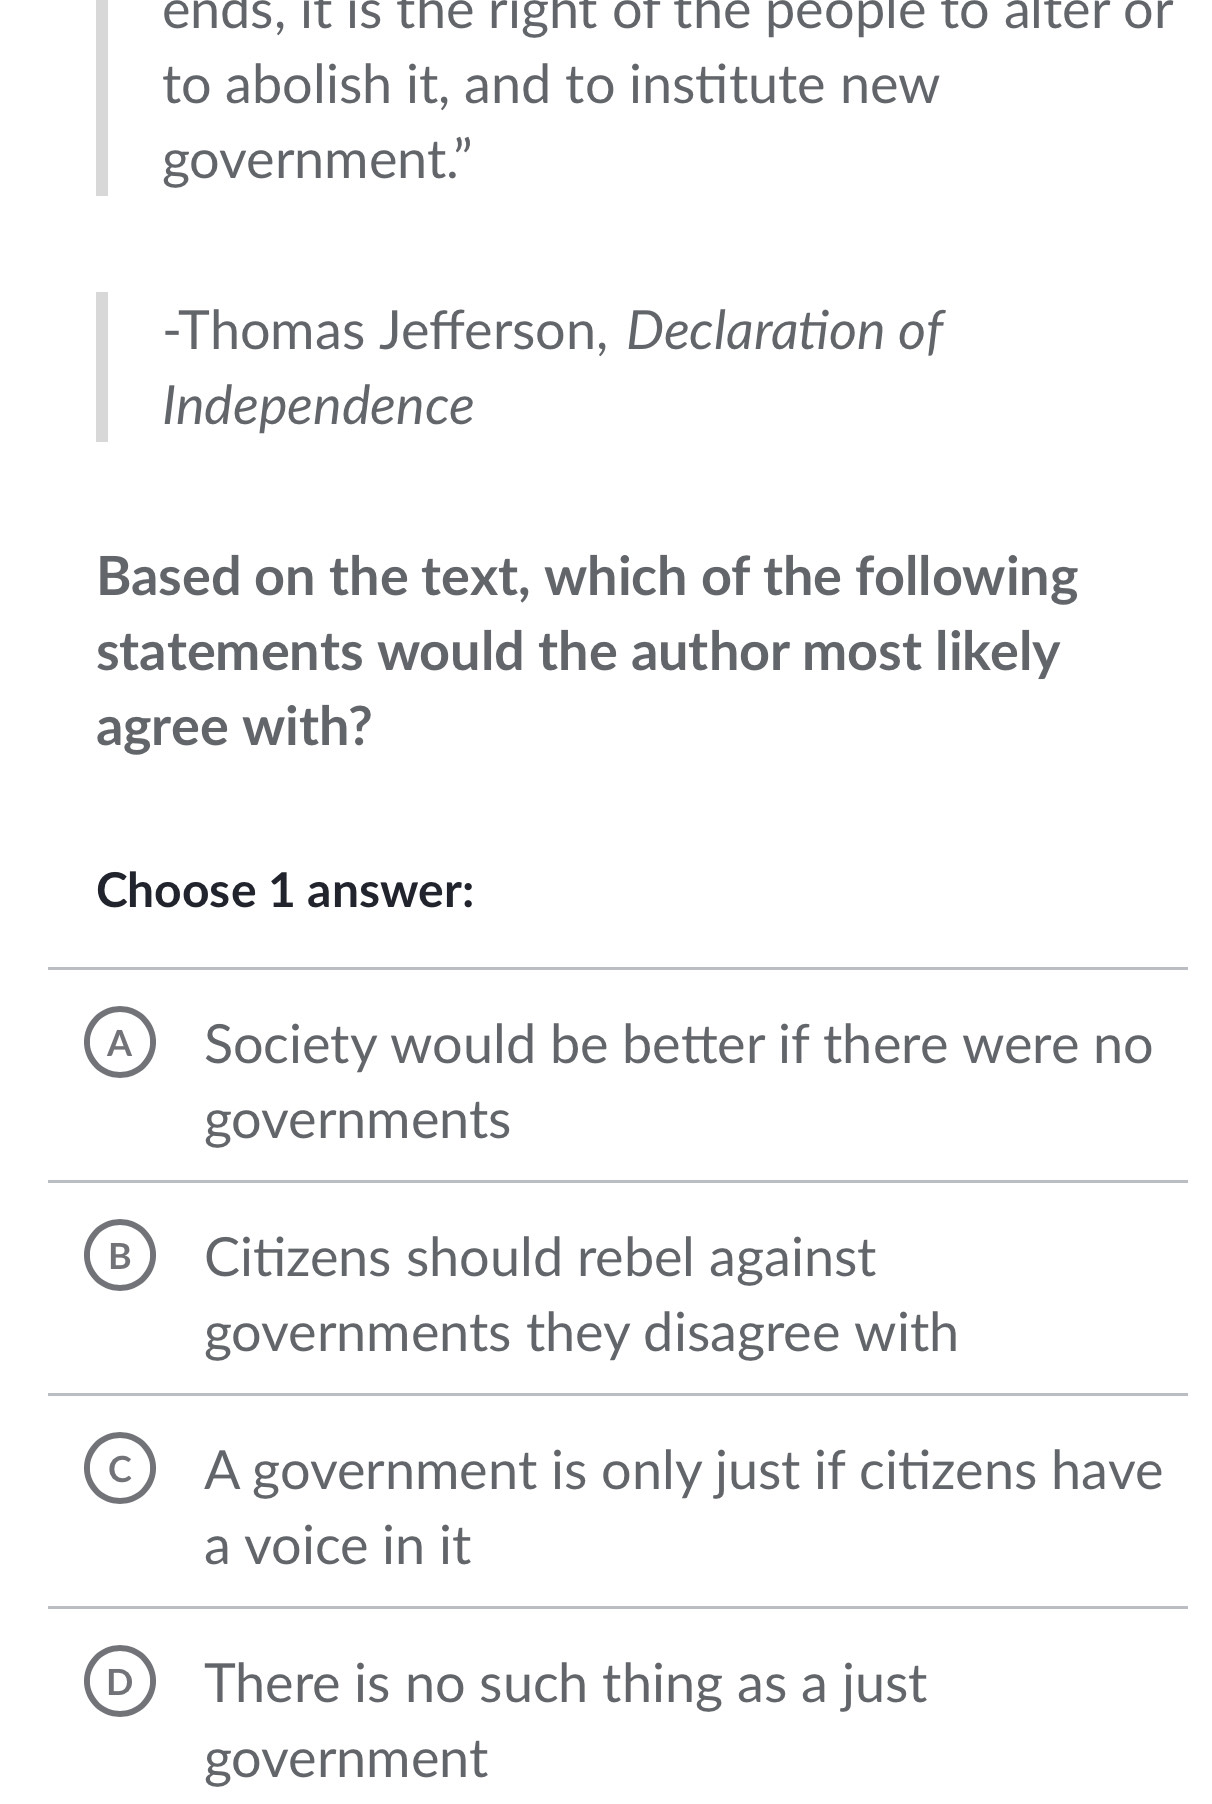Click the italic word "Independence"
Viewport: 1212px width, 1804px height.
tap(318, 406)
